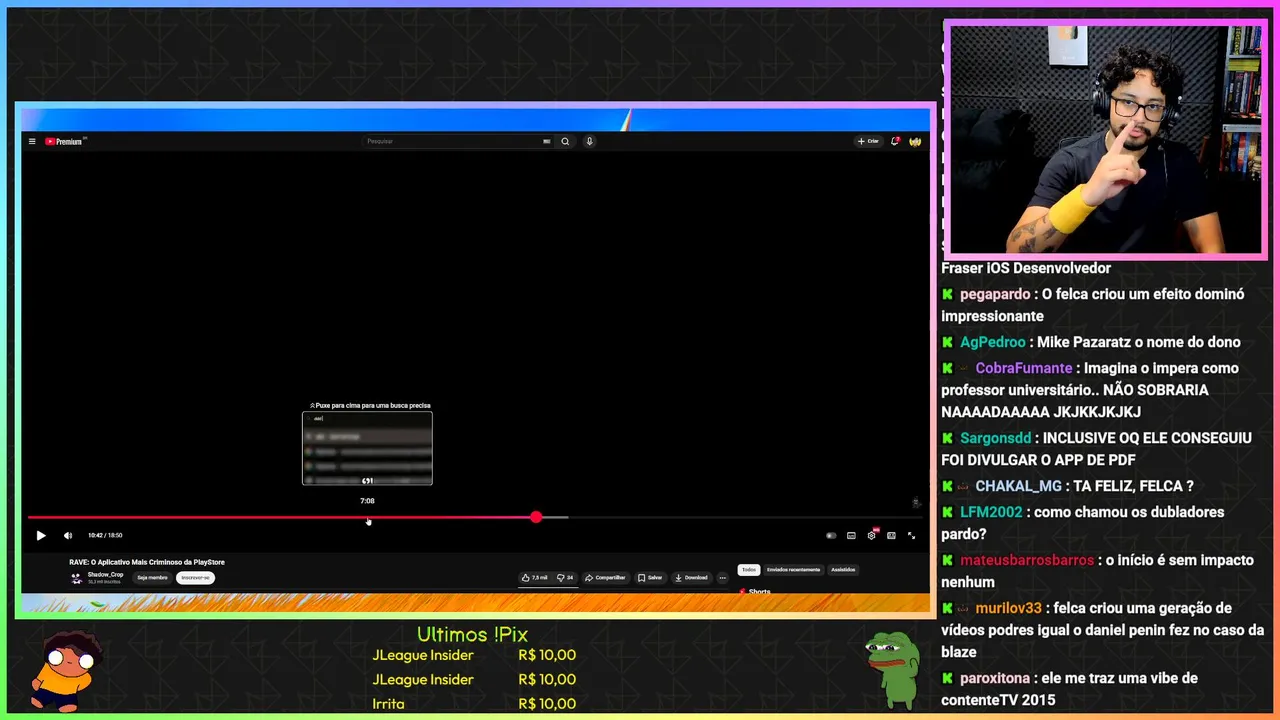The width and height of the screenshot is (1280, 720).
Task: Select the Enviados recentemente chip
Action: coord(793,570)
